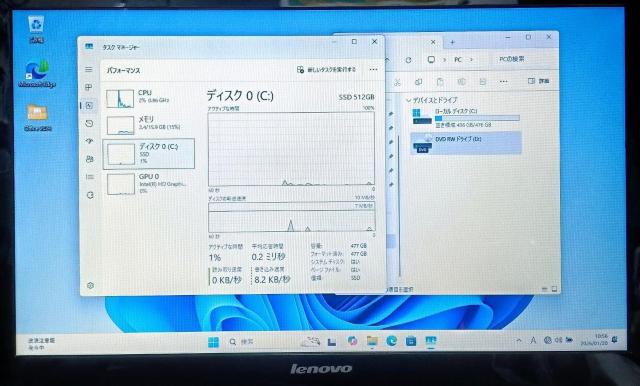
Task: Close the current File Explorer tab
Action: click(x=433, y=42)
